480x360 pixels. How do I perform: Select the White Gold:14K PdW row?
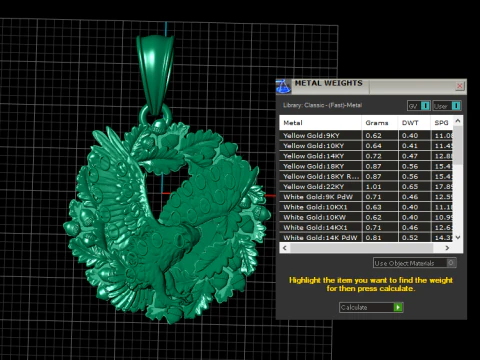(x=366, y=237)
